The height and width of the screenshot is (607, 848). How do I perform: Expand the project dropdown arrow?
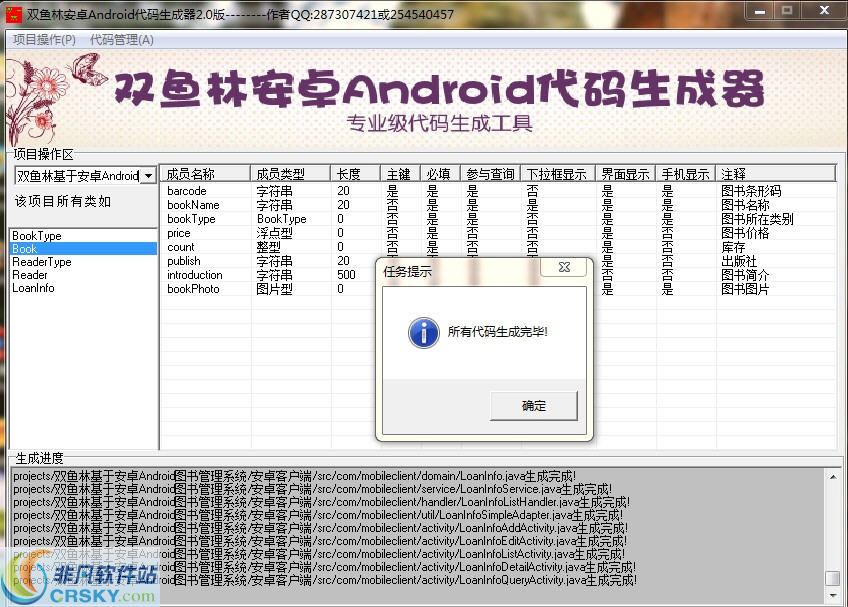pos(148,176)
